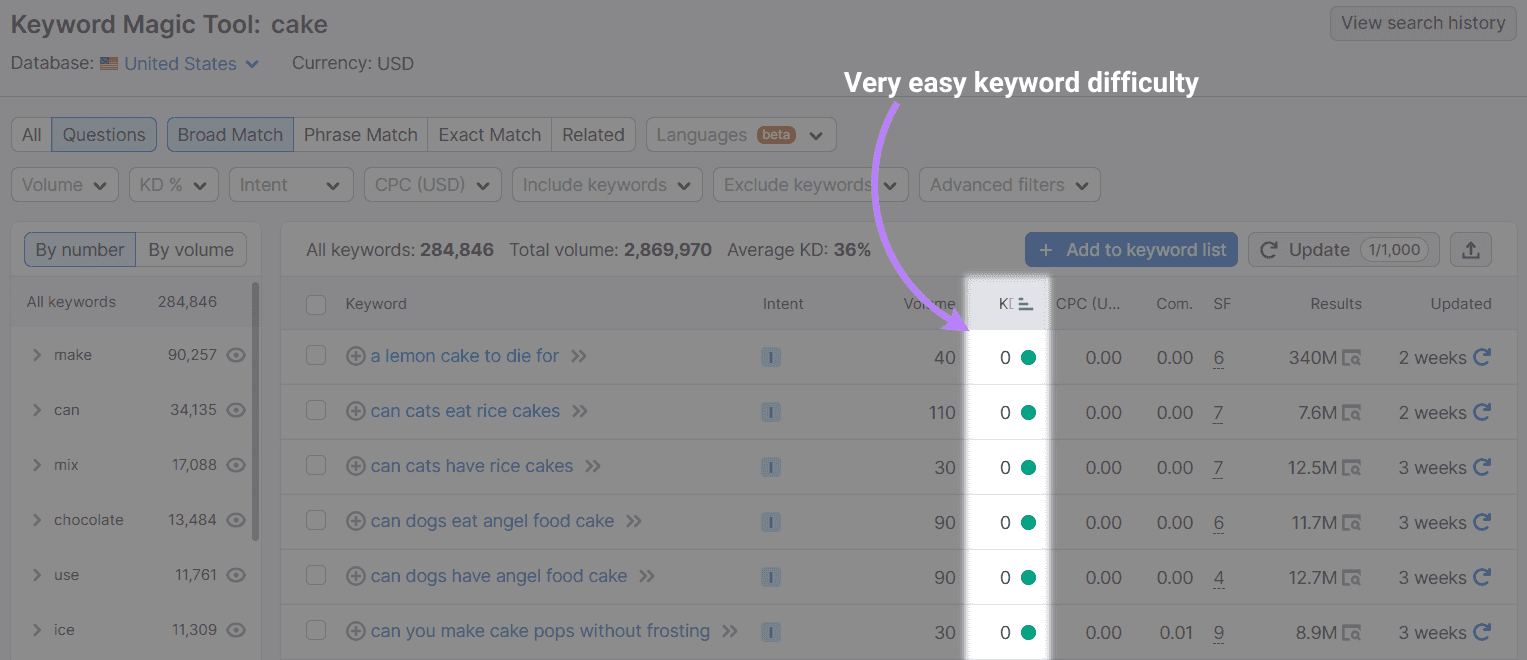1527x660 pixels.
Task: Toggle the eye icon for 'can' group
Action: coord(236,410)
